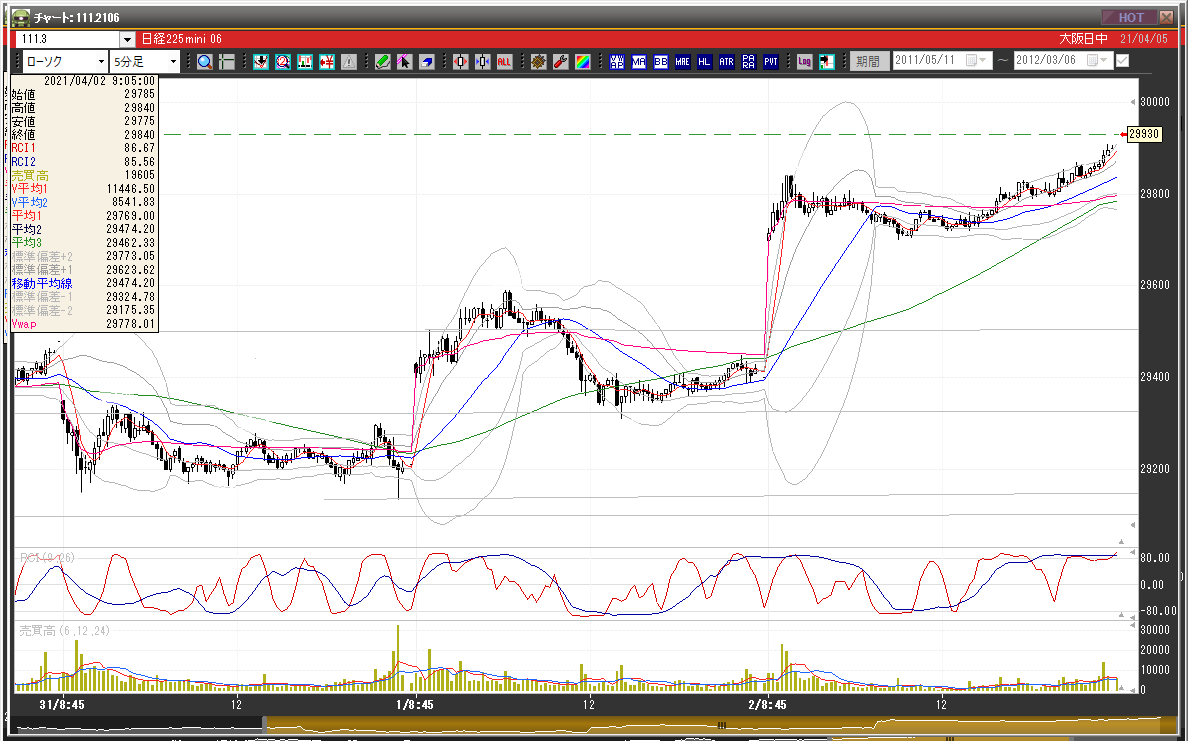Click the Vwap row in the data panel
The image size is (1188, 741).
(x=83, y=324)
